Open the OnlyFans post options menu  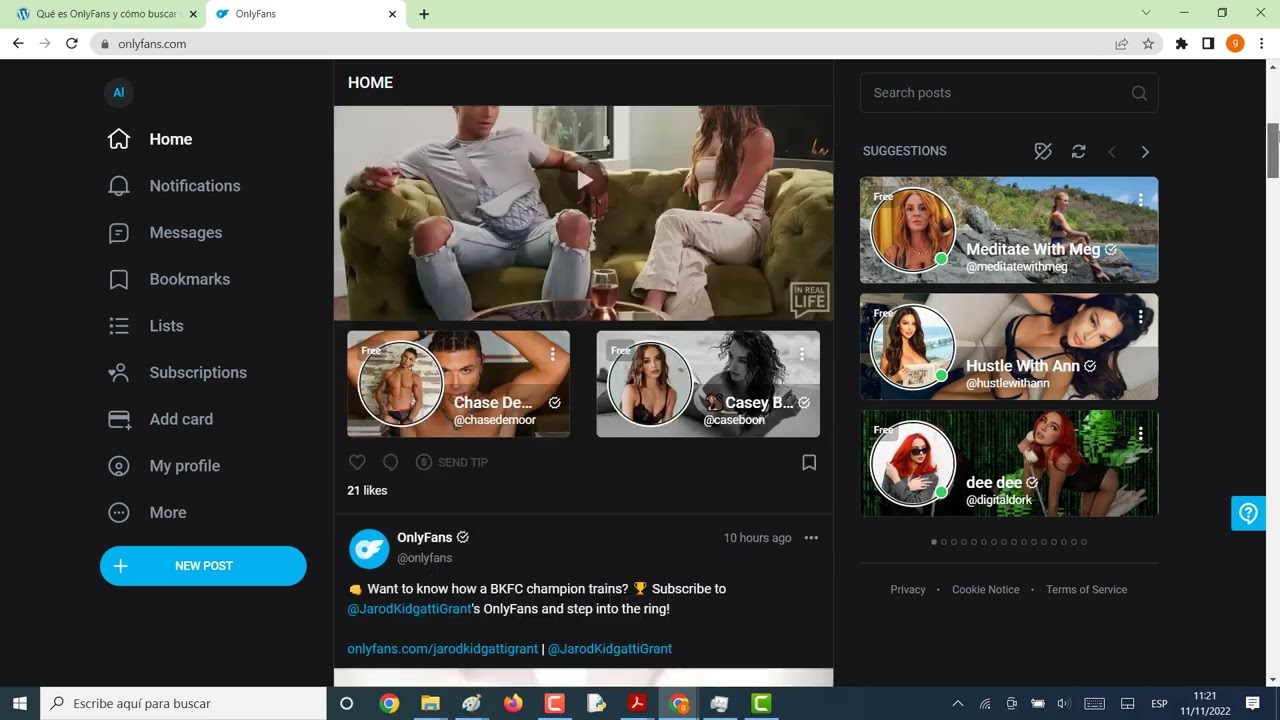point(811,538)
